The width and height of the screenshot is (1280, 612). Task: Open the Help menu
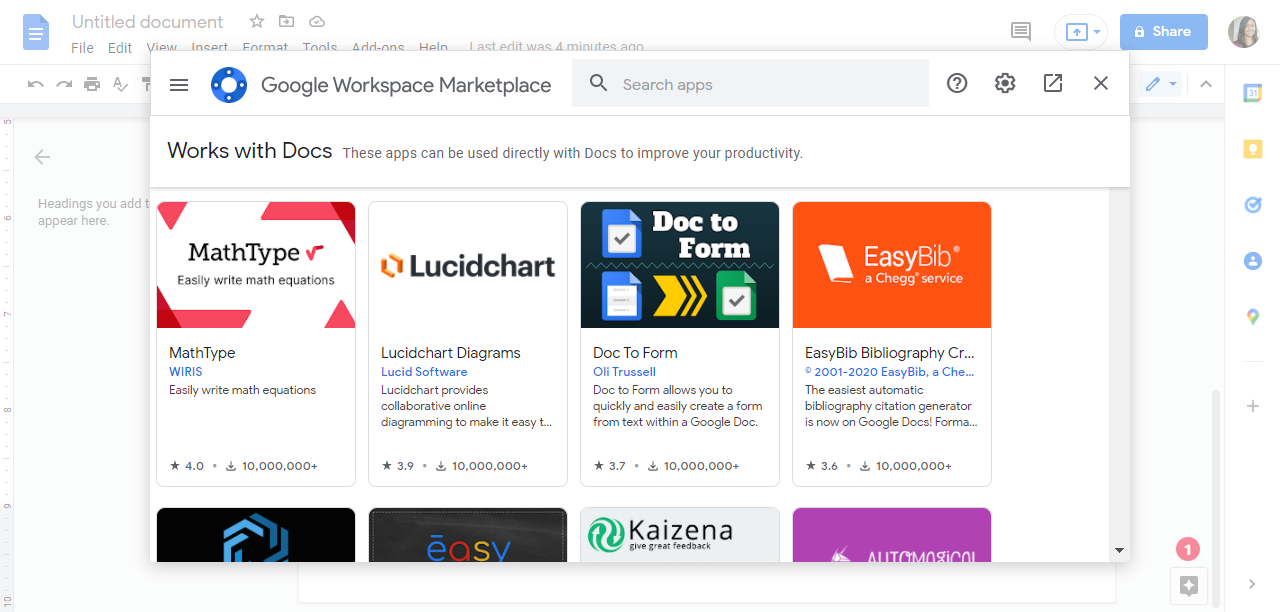[x=433, y=47]
